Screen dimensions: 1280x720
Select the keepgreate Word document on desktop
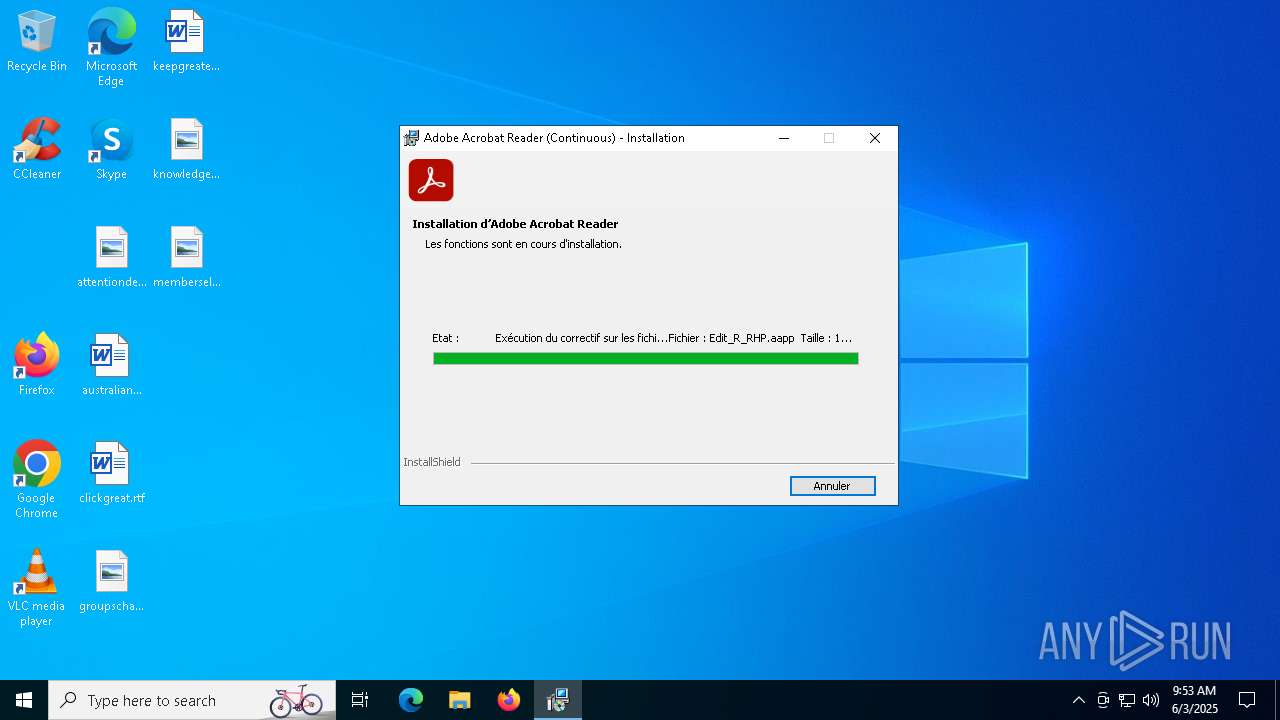point(186,42)
